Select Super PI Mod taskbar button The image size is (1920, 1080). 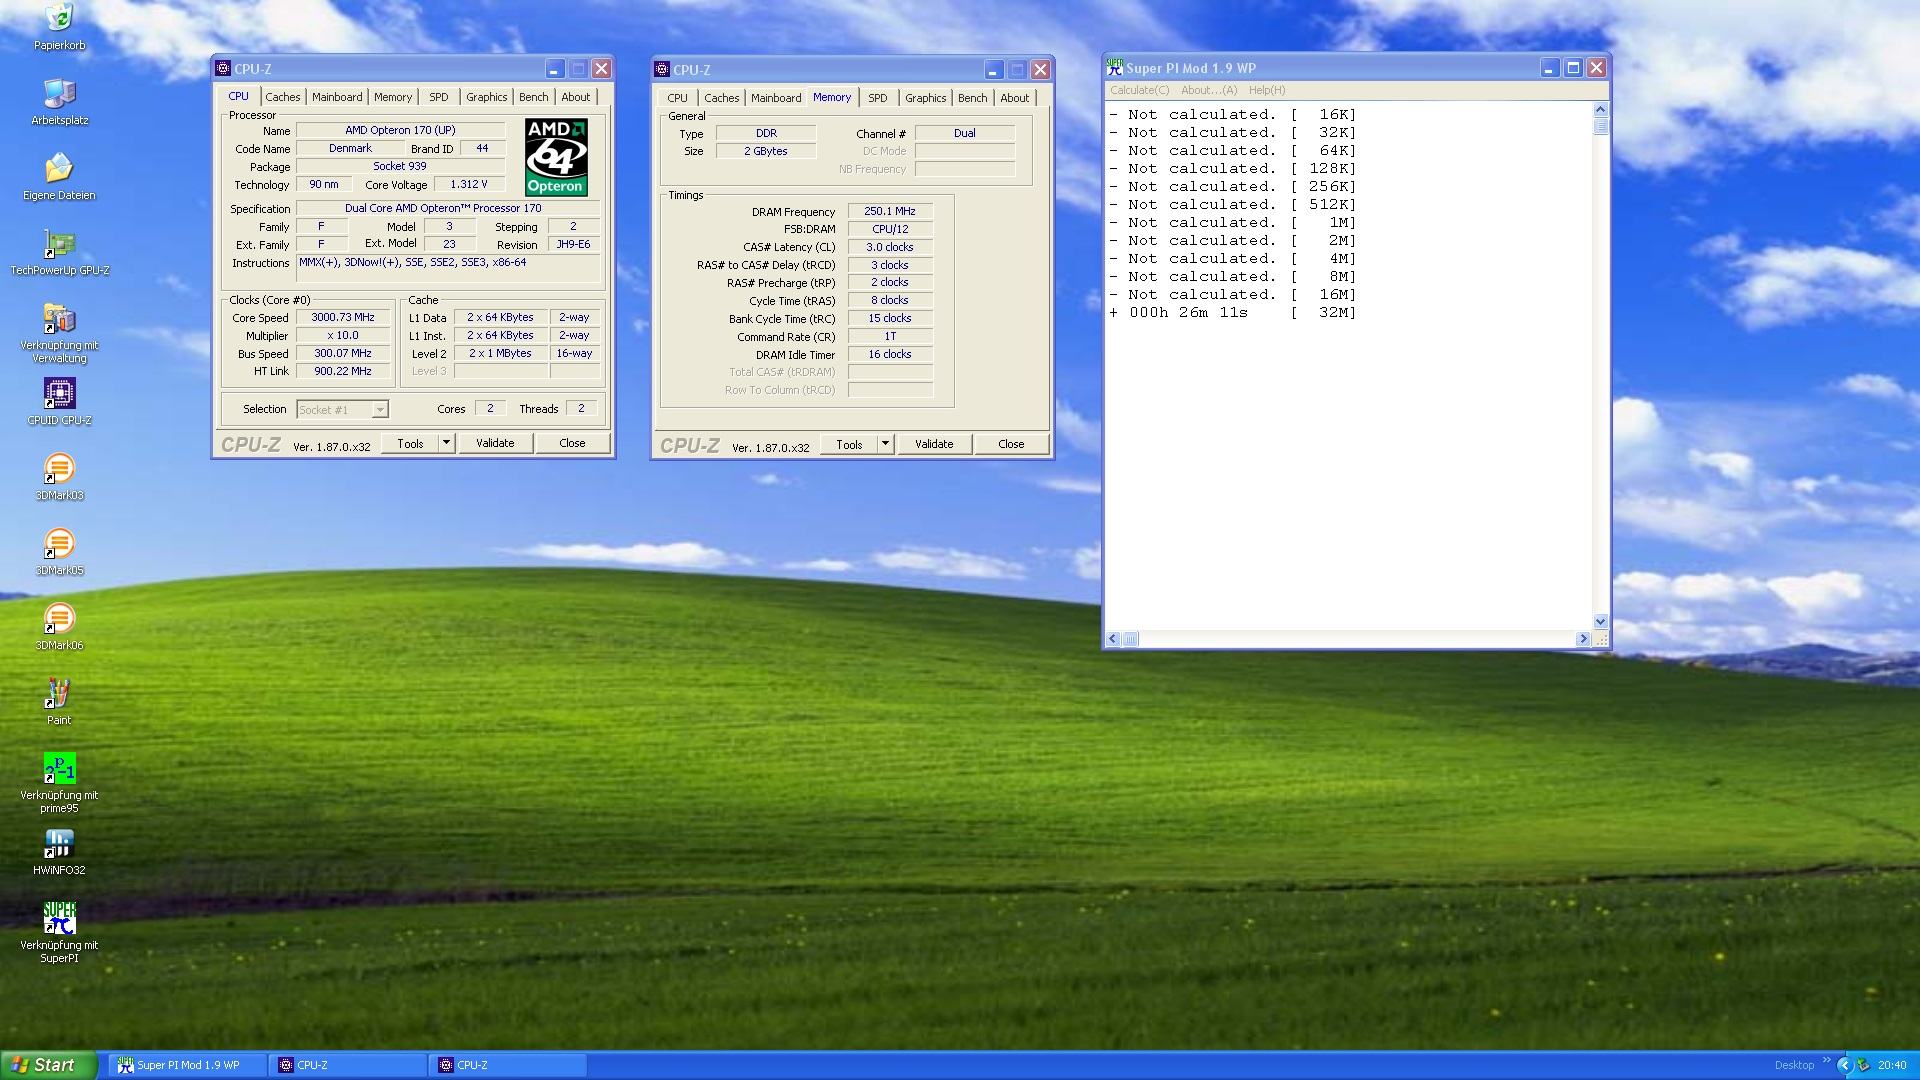(187, 1065)
